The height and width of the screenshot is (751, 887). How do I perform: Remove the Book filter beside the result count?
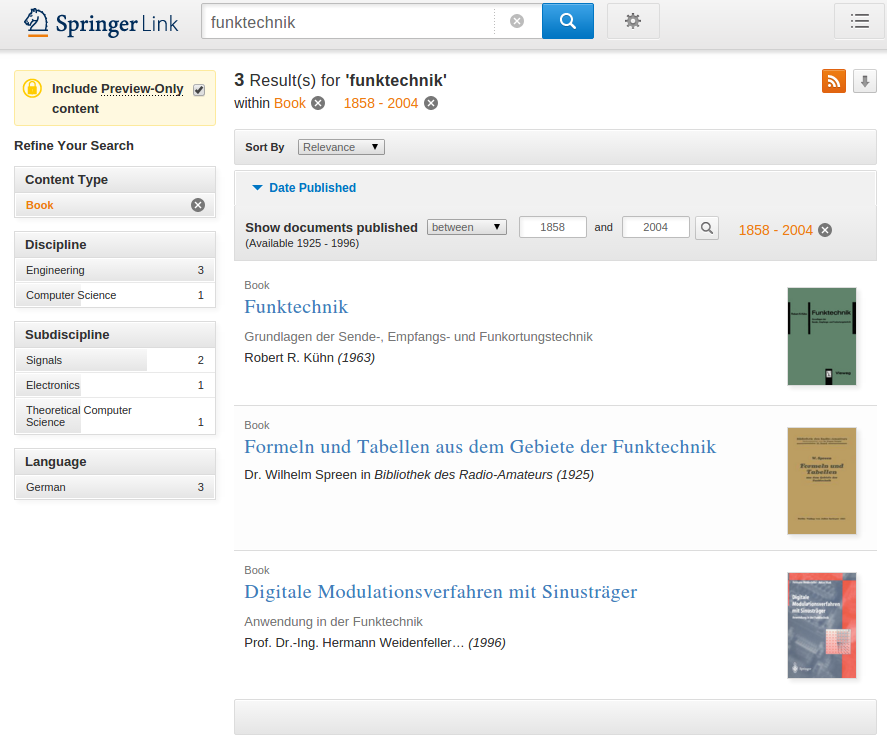[318, 103]
